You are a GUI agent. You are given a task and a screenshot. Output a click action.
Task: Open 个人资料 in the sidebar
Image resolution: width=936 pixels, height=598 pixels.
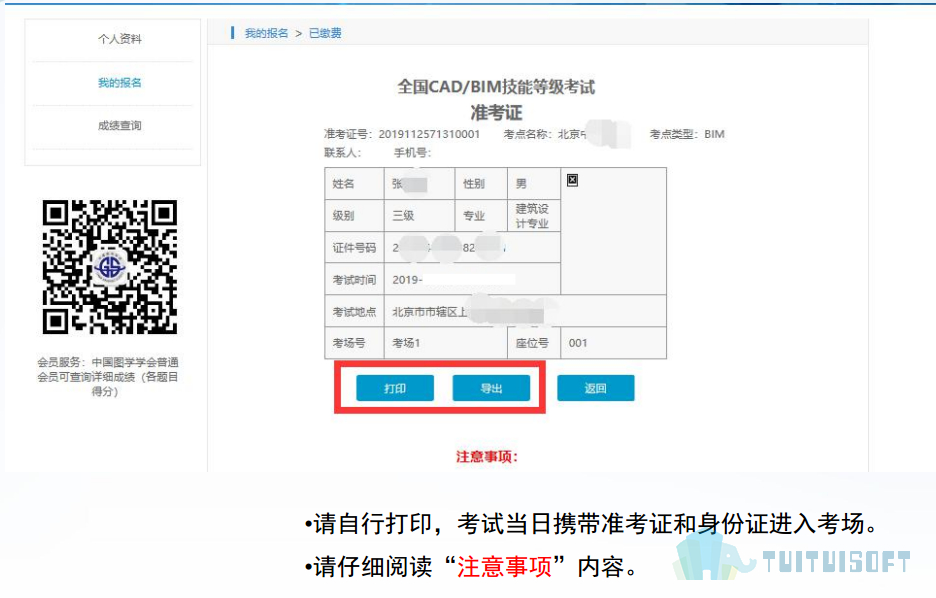coord(119,39)
